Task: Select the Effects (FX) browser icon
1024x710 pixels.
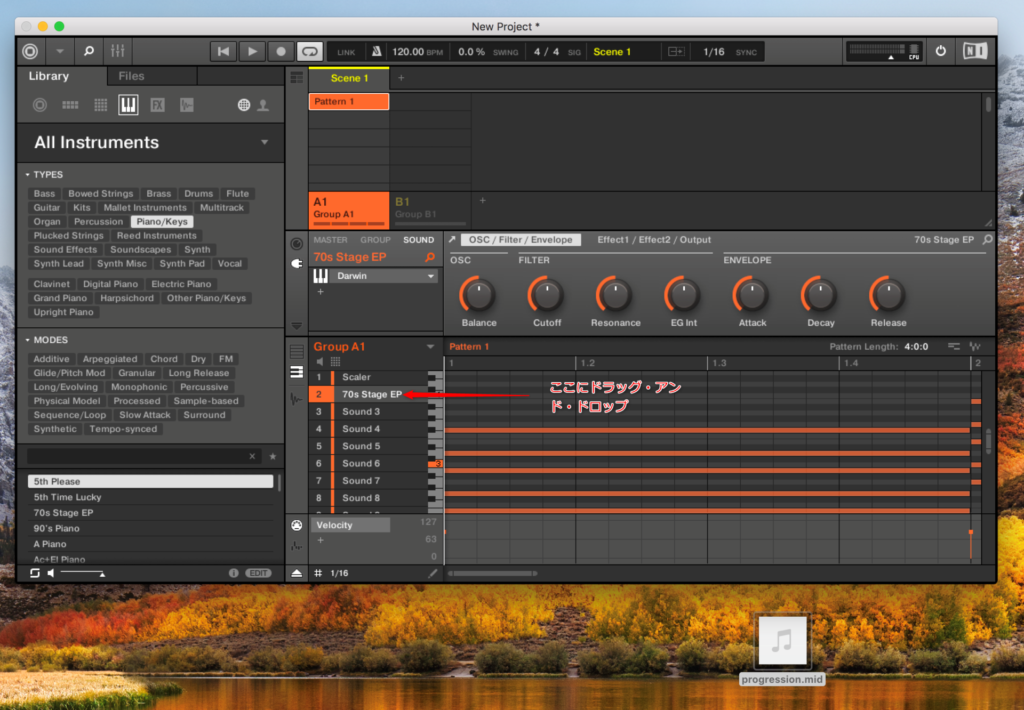Action: [157, 105]
